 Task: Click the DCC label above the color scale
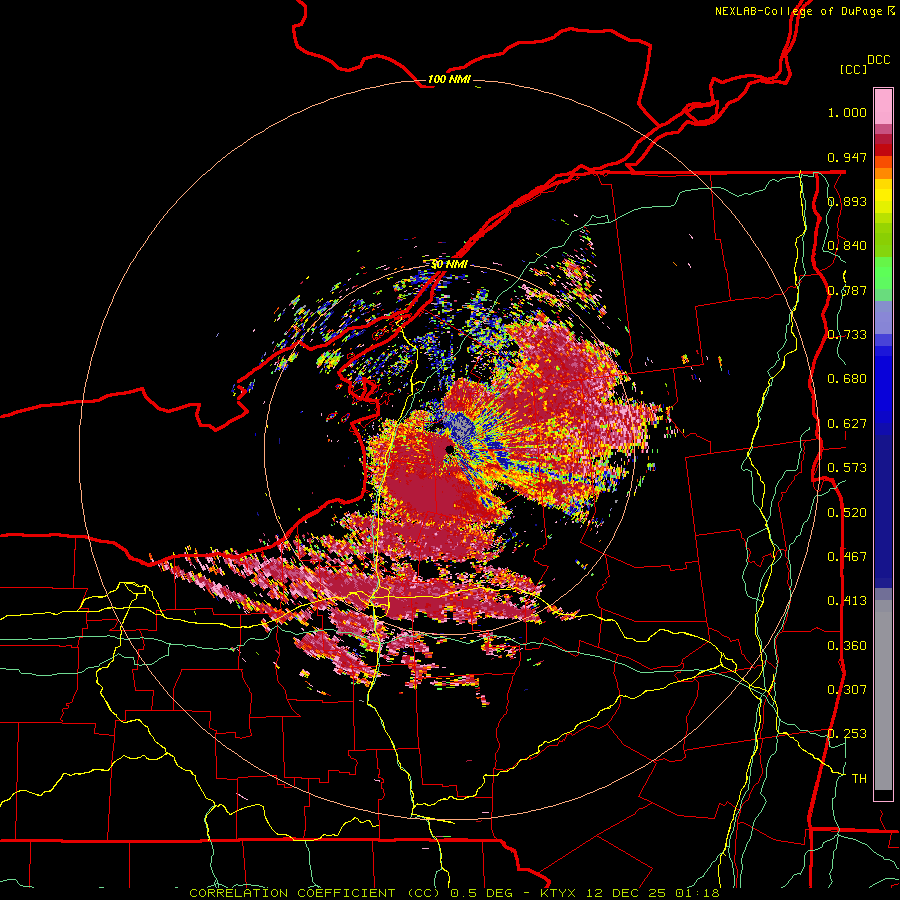coord(878,60)
